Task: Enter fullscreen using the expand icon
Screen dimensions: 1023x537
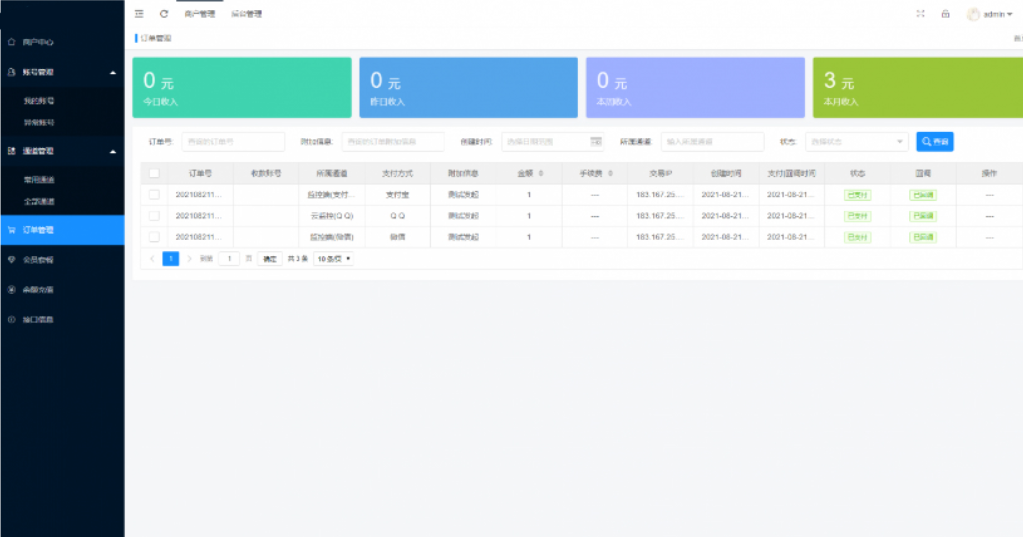Action: [x=920, y=14]
